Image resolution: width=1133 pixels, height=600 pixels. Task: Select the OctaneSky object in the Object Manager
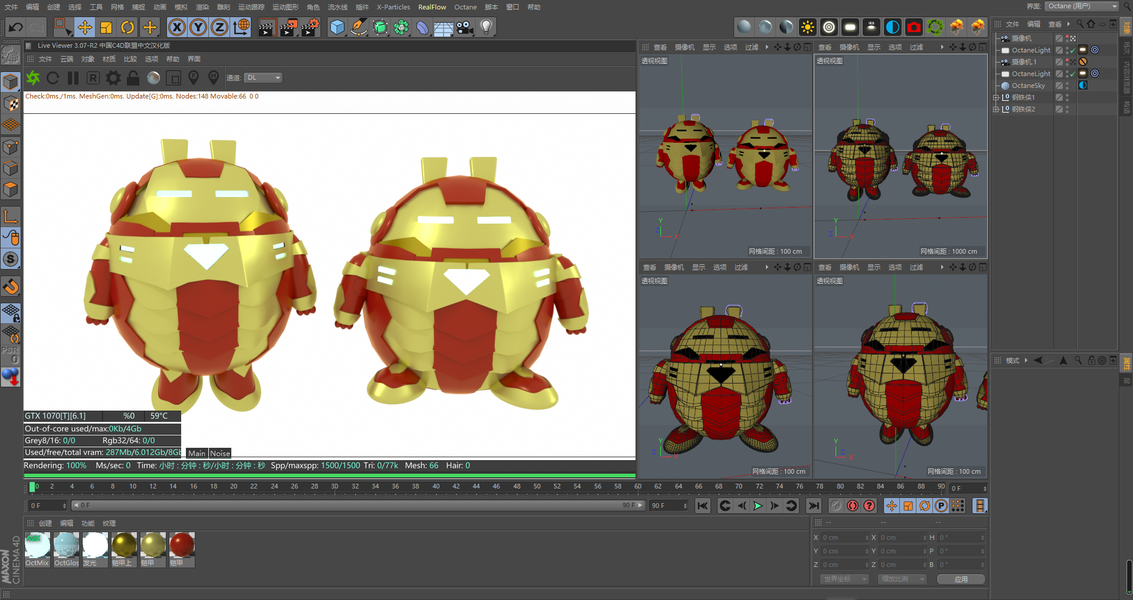(x=1028, y=85)
